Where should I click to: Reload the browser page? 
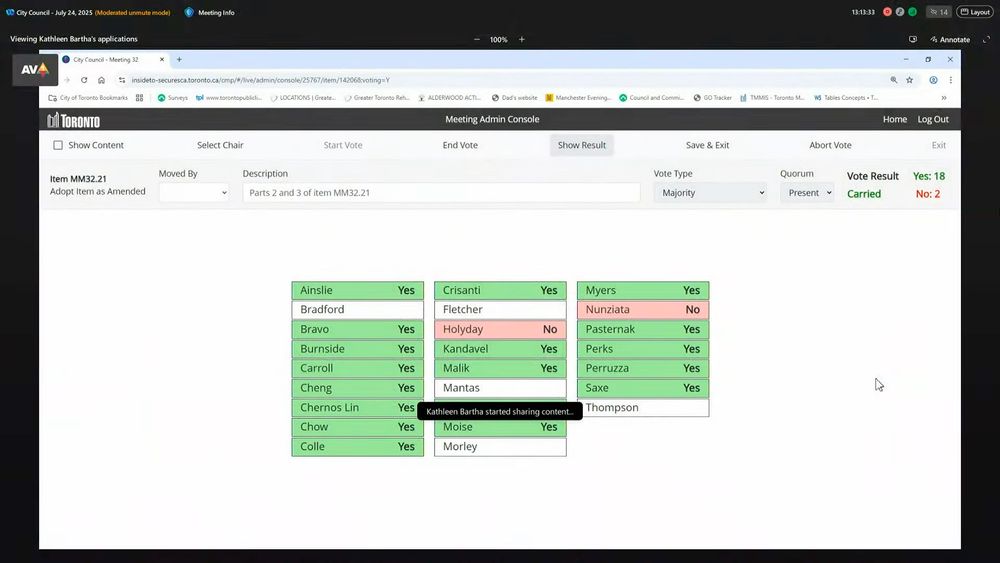84,80
